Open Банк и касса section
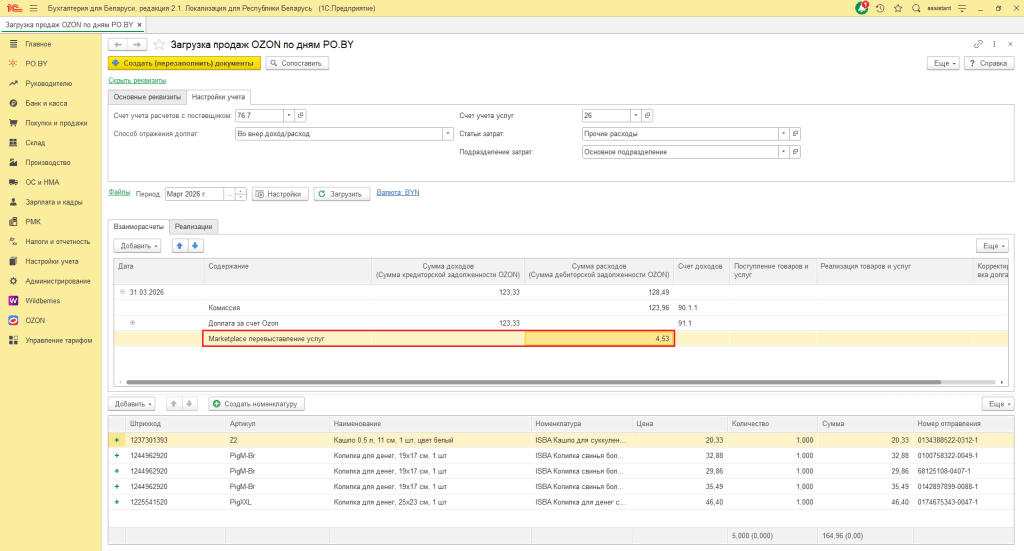Viewport: 1024px width, 551px height. pyautogui.click(x=46, y=103)
